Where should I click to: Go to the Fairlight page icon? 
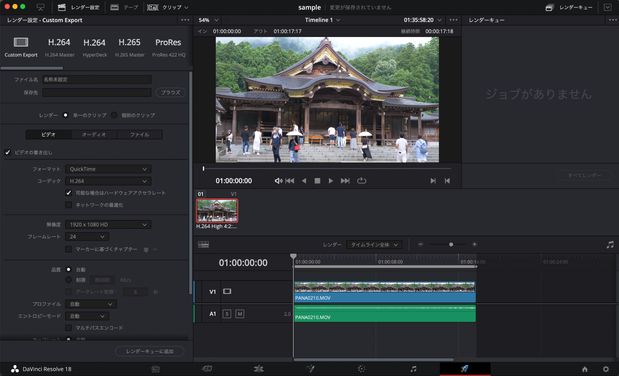click(x=413, y=369)
